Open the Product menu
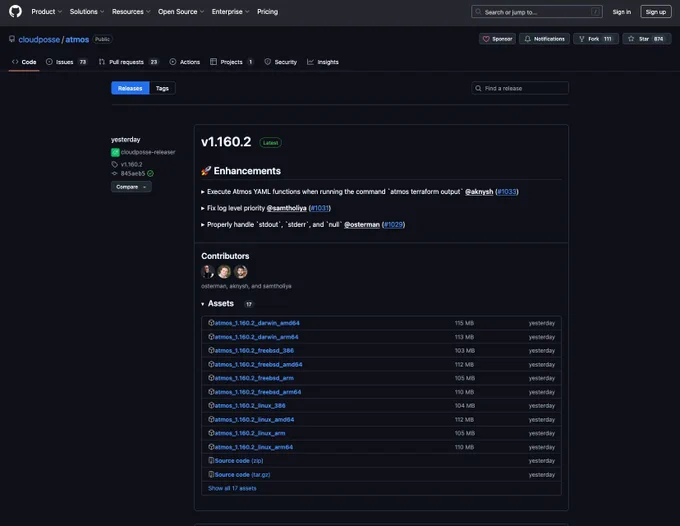Image resolution: width=680 pixels, height=526 pixels. (x=46, y=12)
